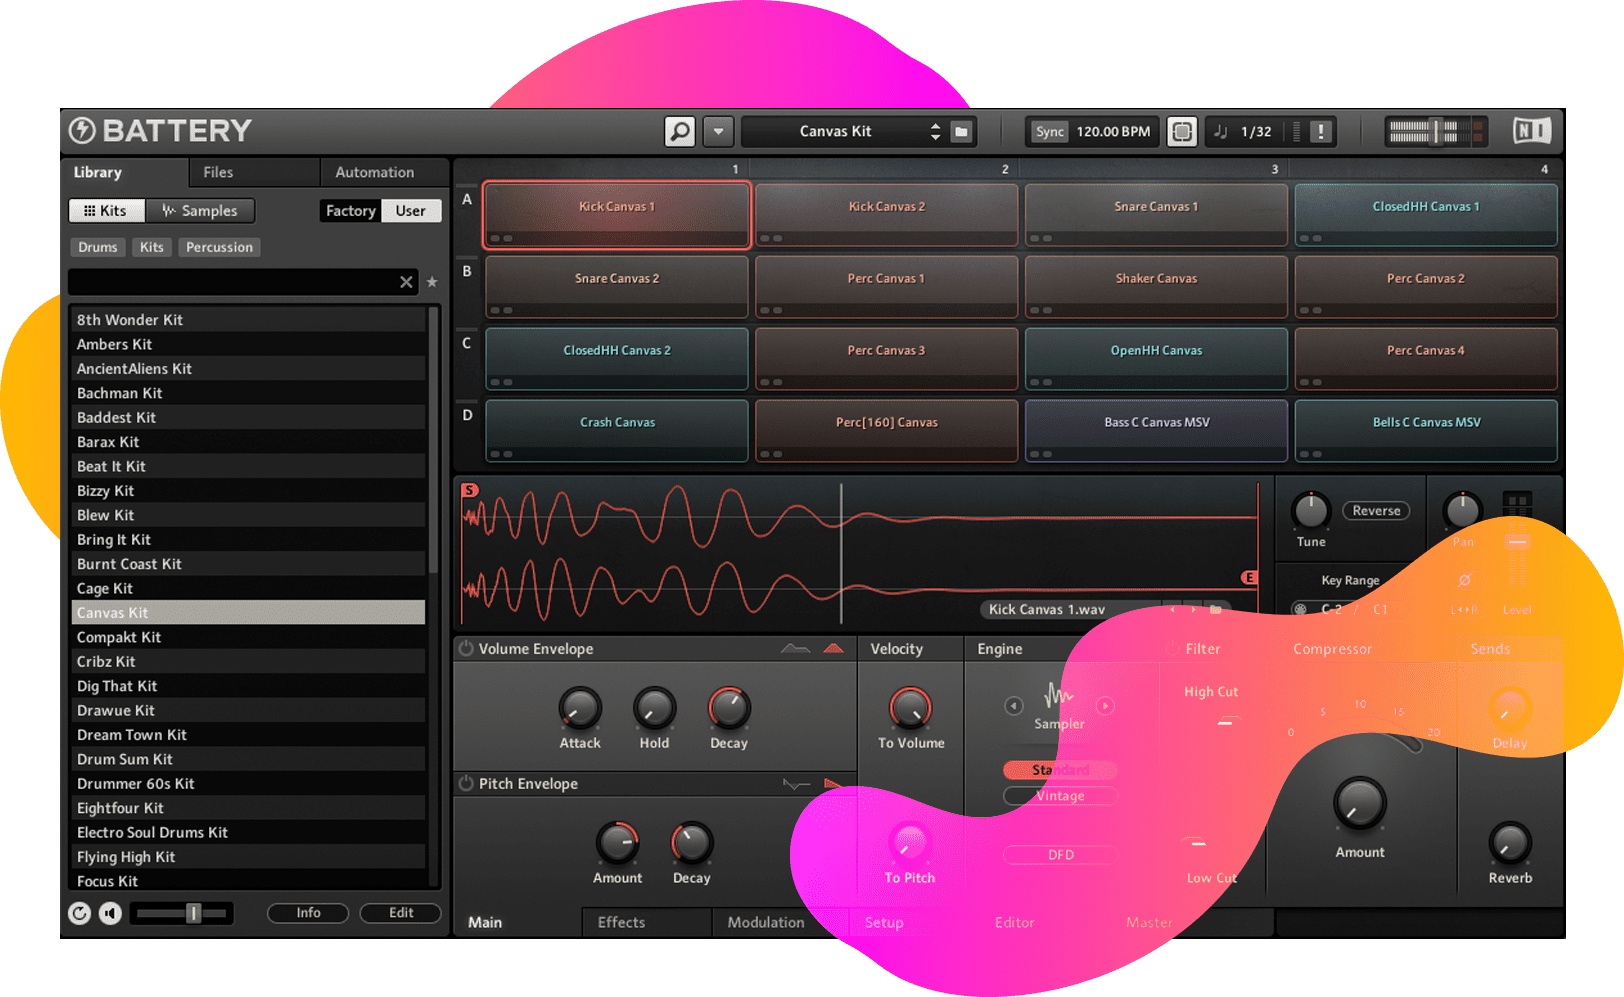This screenshot has width=1624, height=997.
Task: Toggle the Sync button
Action: 1050,131
